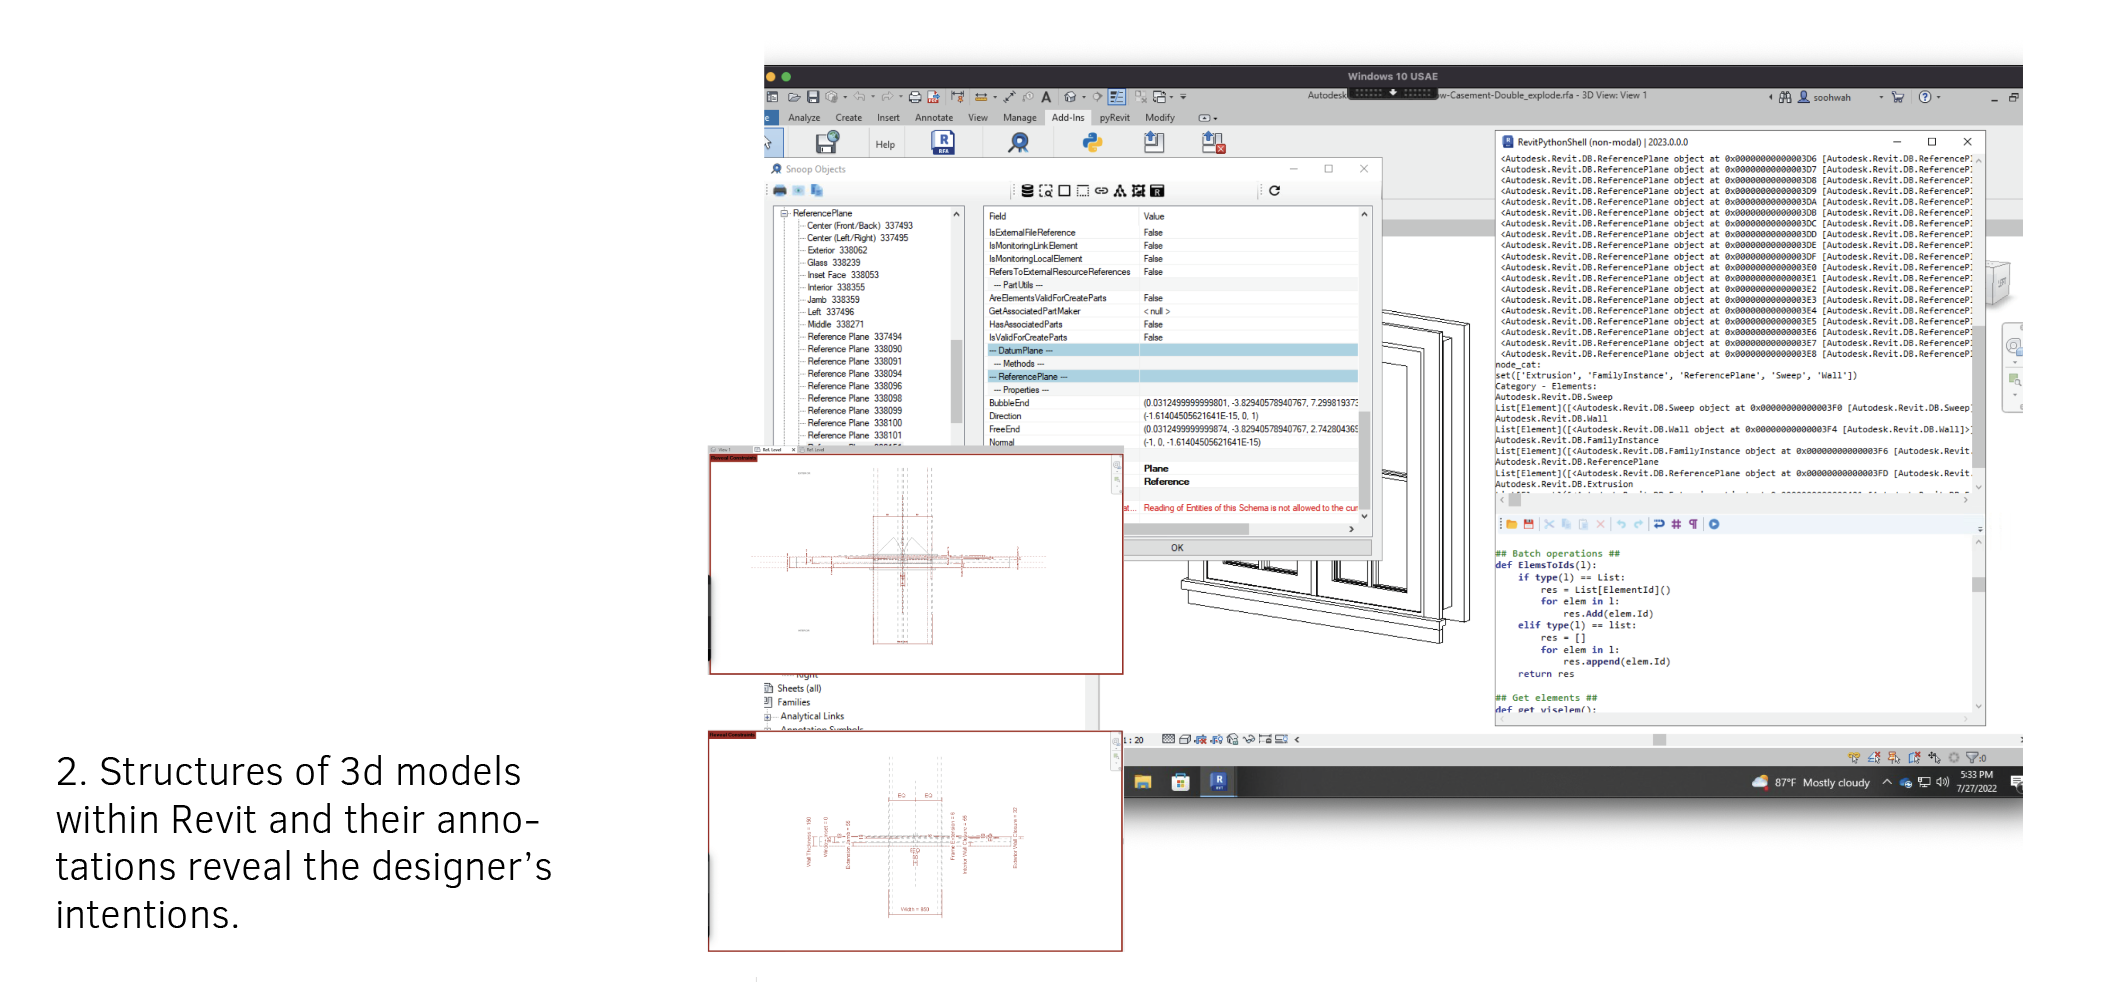The height and width of the screenshot is (982, 2104).
Task: Expand Analytical Links in the project browser
Action: pyautogui.click(x=767, y=716)
